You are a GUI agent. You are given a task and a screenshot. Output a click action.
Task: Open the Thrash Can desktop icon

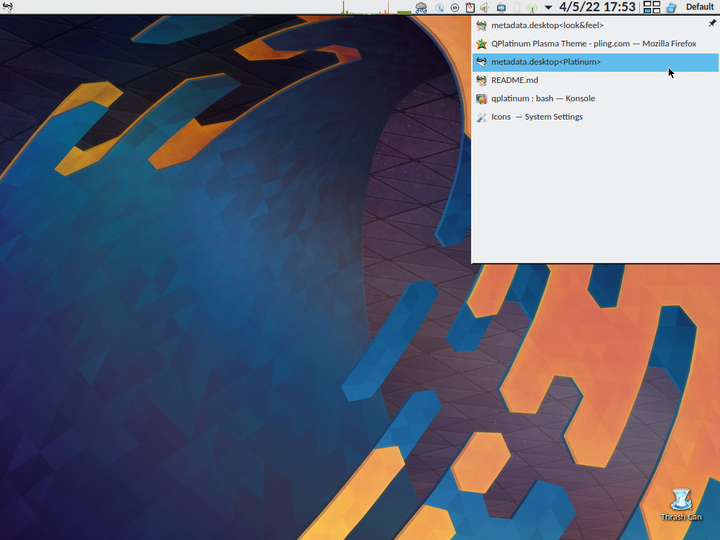681,505
